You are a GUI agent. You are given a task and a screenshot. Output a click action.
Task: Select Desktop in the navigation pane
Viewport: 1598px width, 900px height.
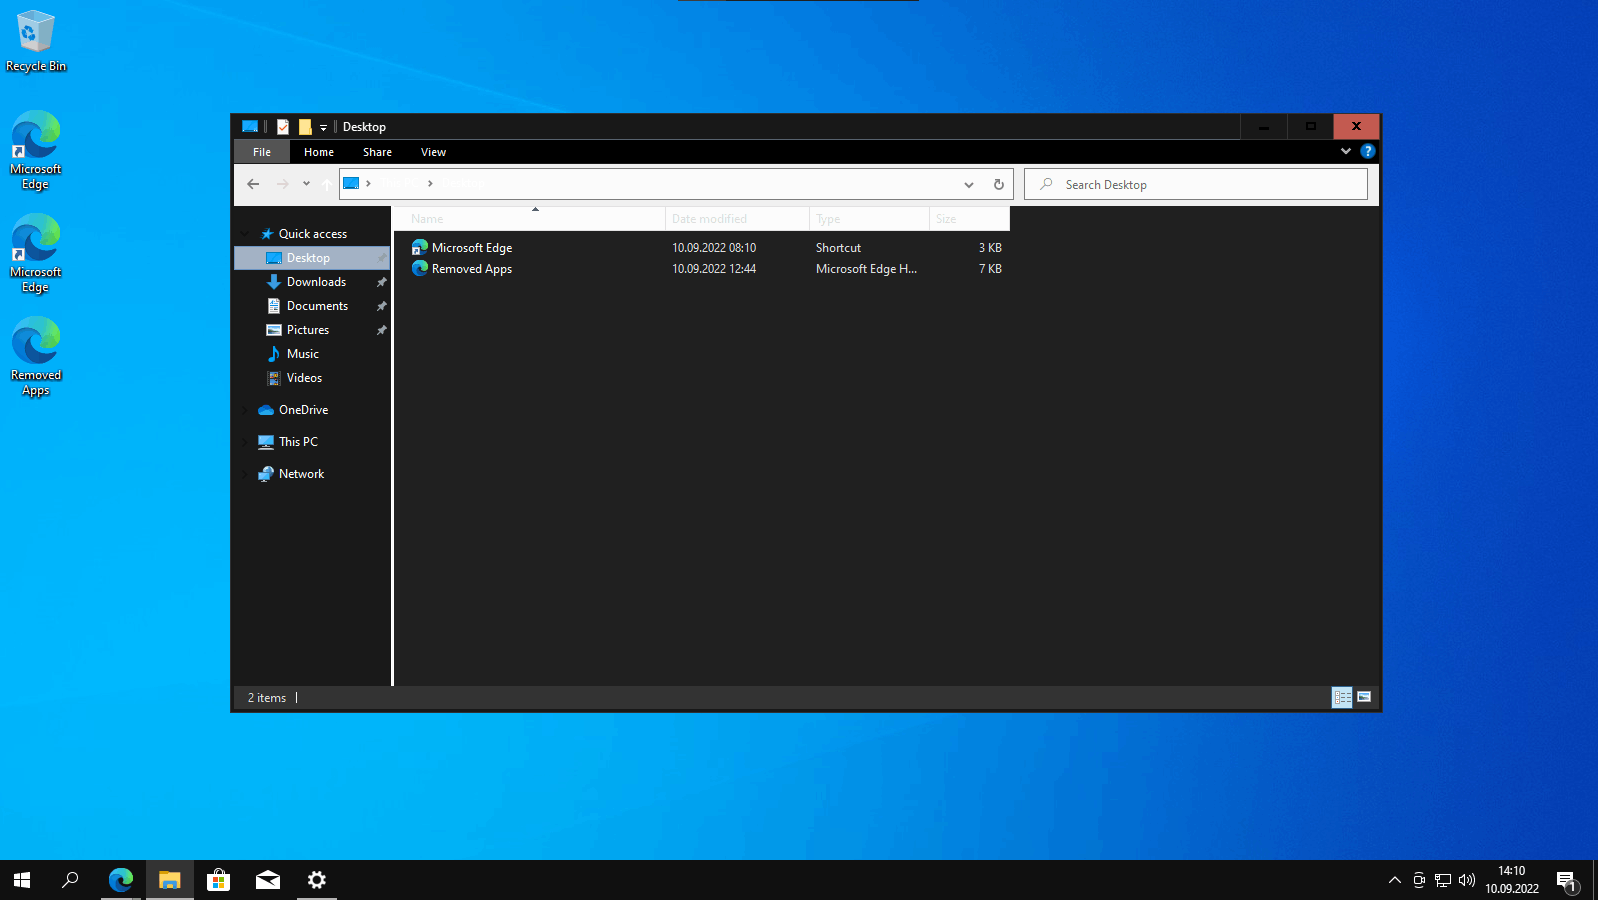point(312,258)
